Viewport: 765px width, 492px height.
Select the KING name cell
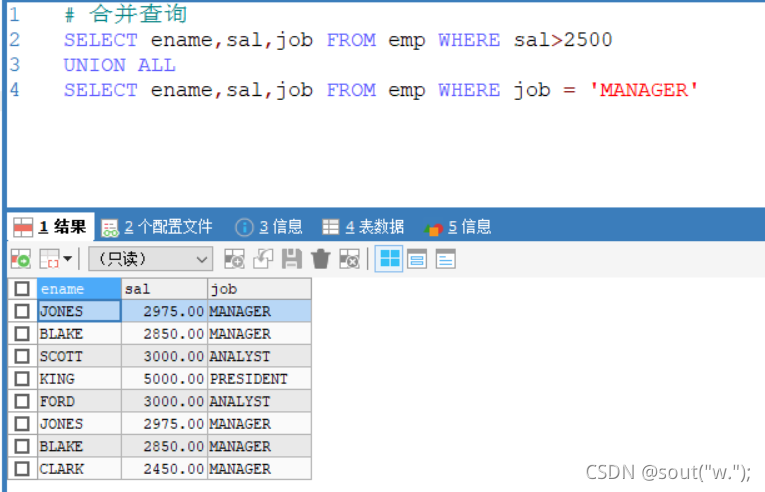pyautogui.click(x=79, y=379)
